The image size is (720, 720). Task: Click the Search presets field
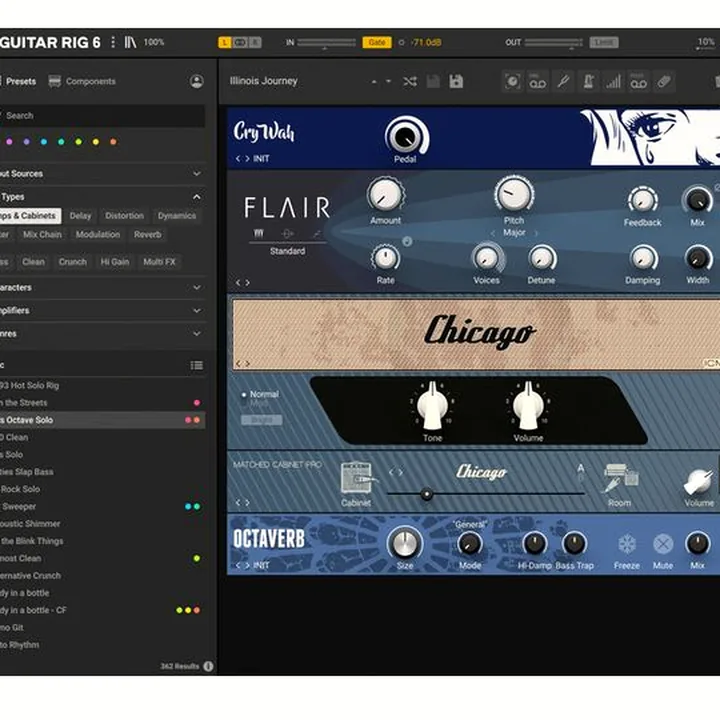point(102,116)
